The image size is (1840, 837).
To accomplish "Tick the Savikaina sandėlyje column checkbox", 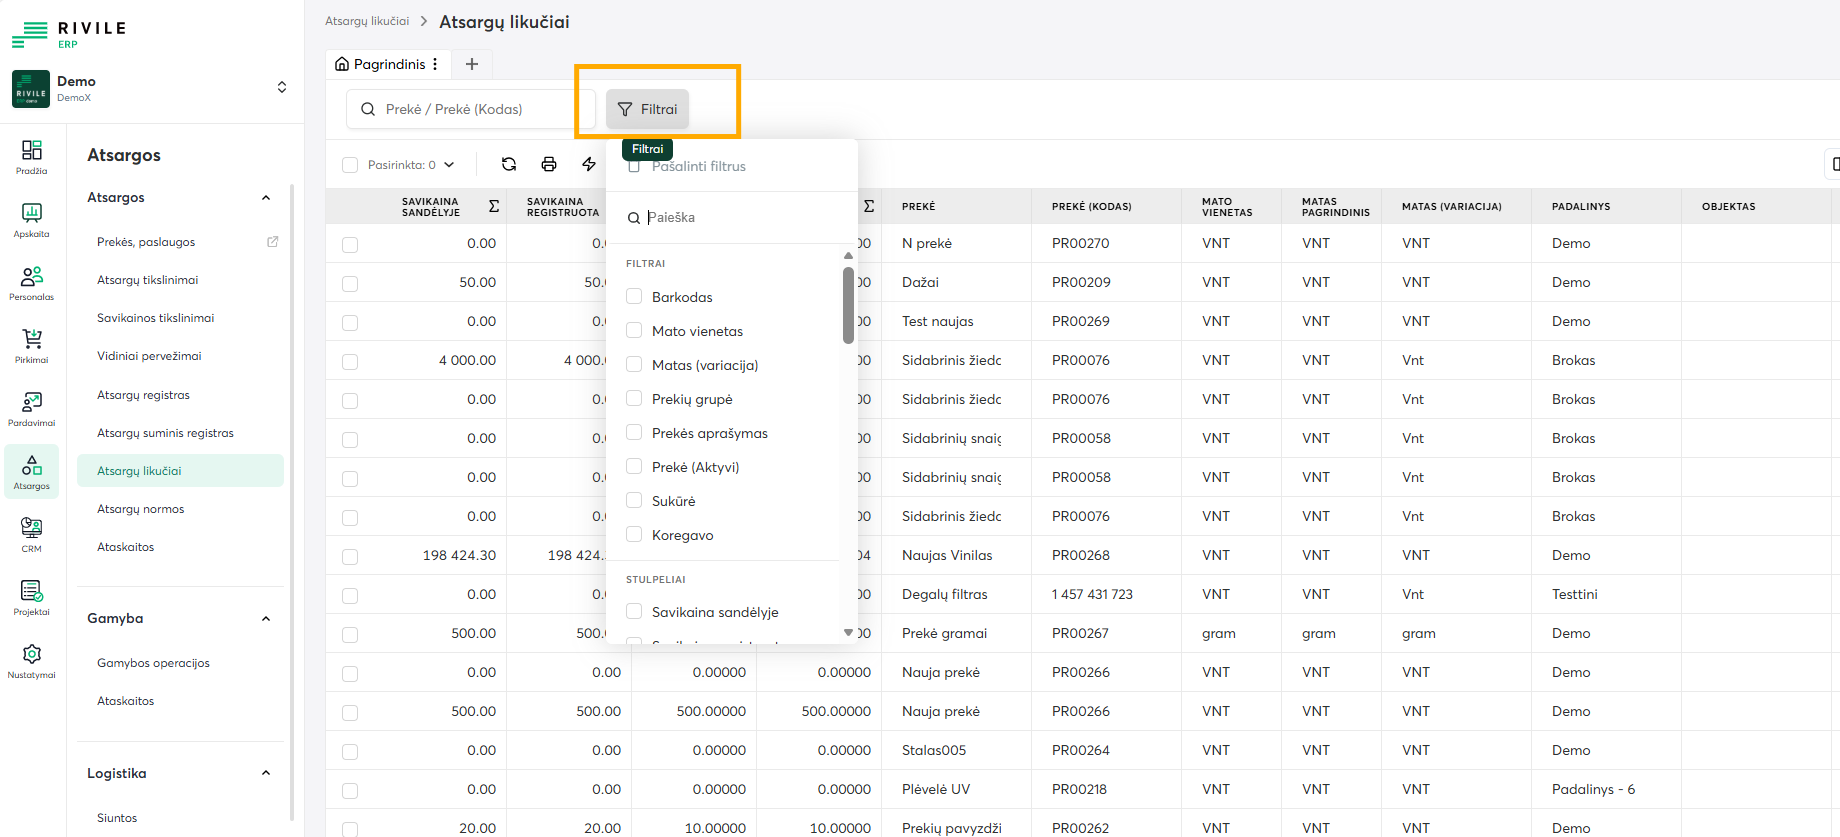I will (634, 611).
